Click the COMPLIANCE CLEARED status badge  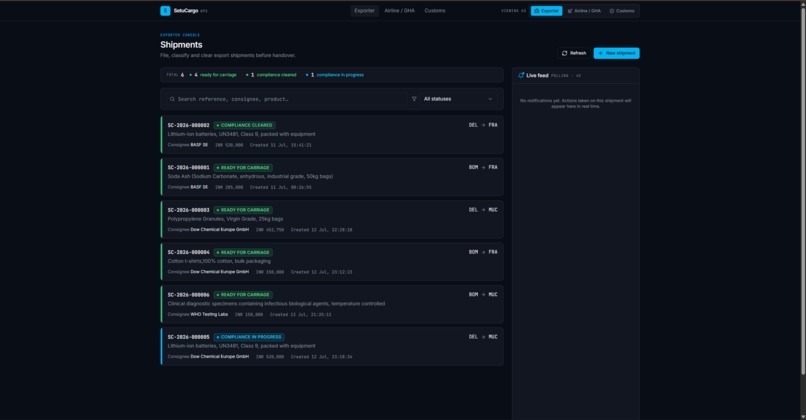[244, 125]
